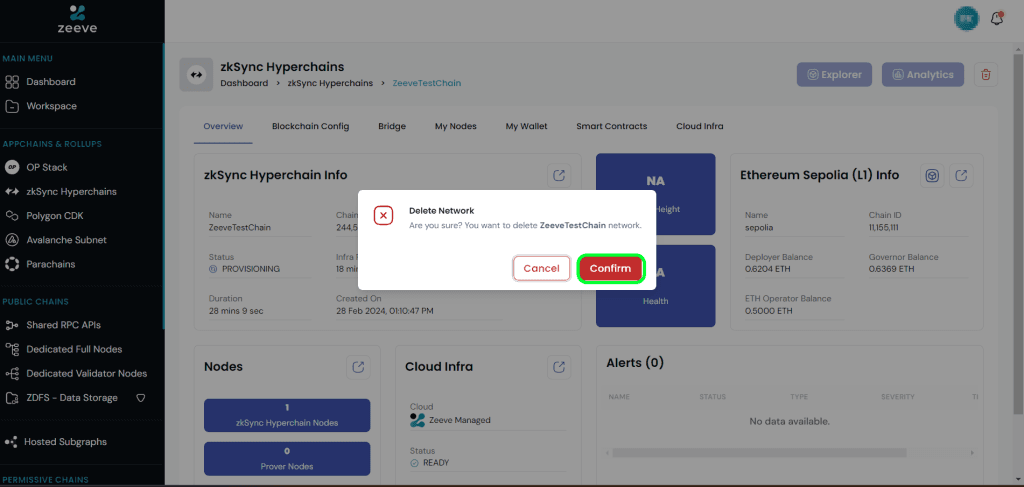Viewport: 1024px width, 487px height.
Task: Click the Governor Balance 0.6369 ETH value
Action: tap(891, 269)
